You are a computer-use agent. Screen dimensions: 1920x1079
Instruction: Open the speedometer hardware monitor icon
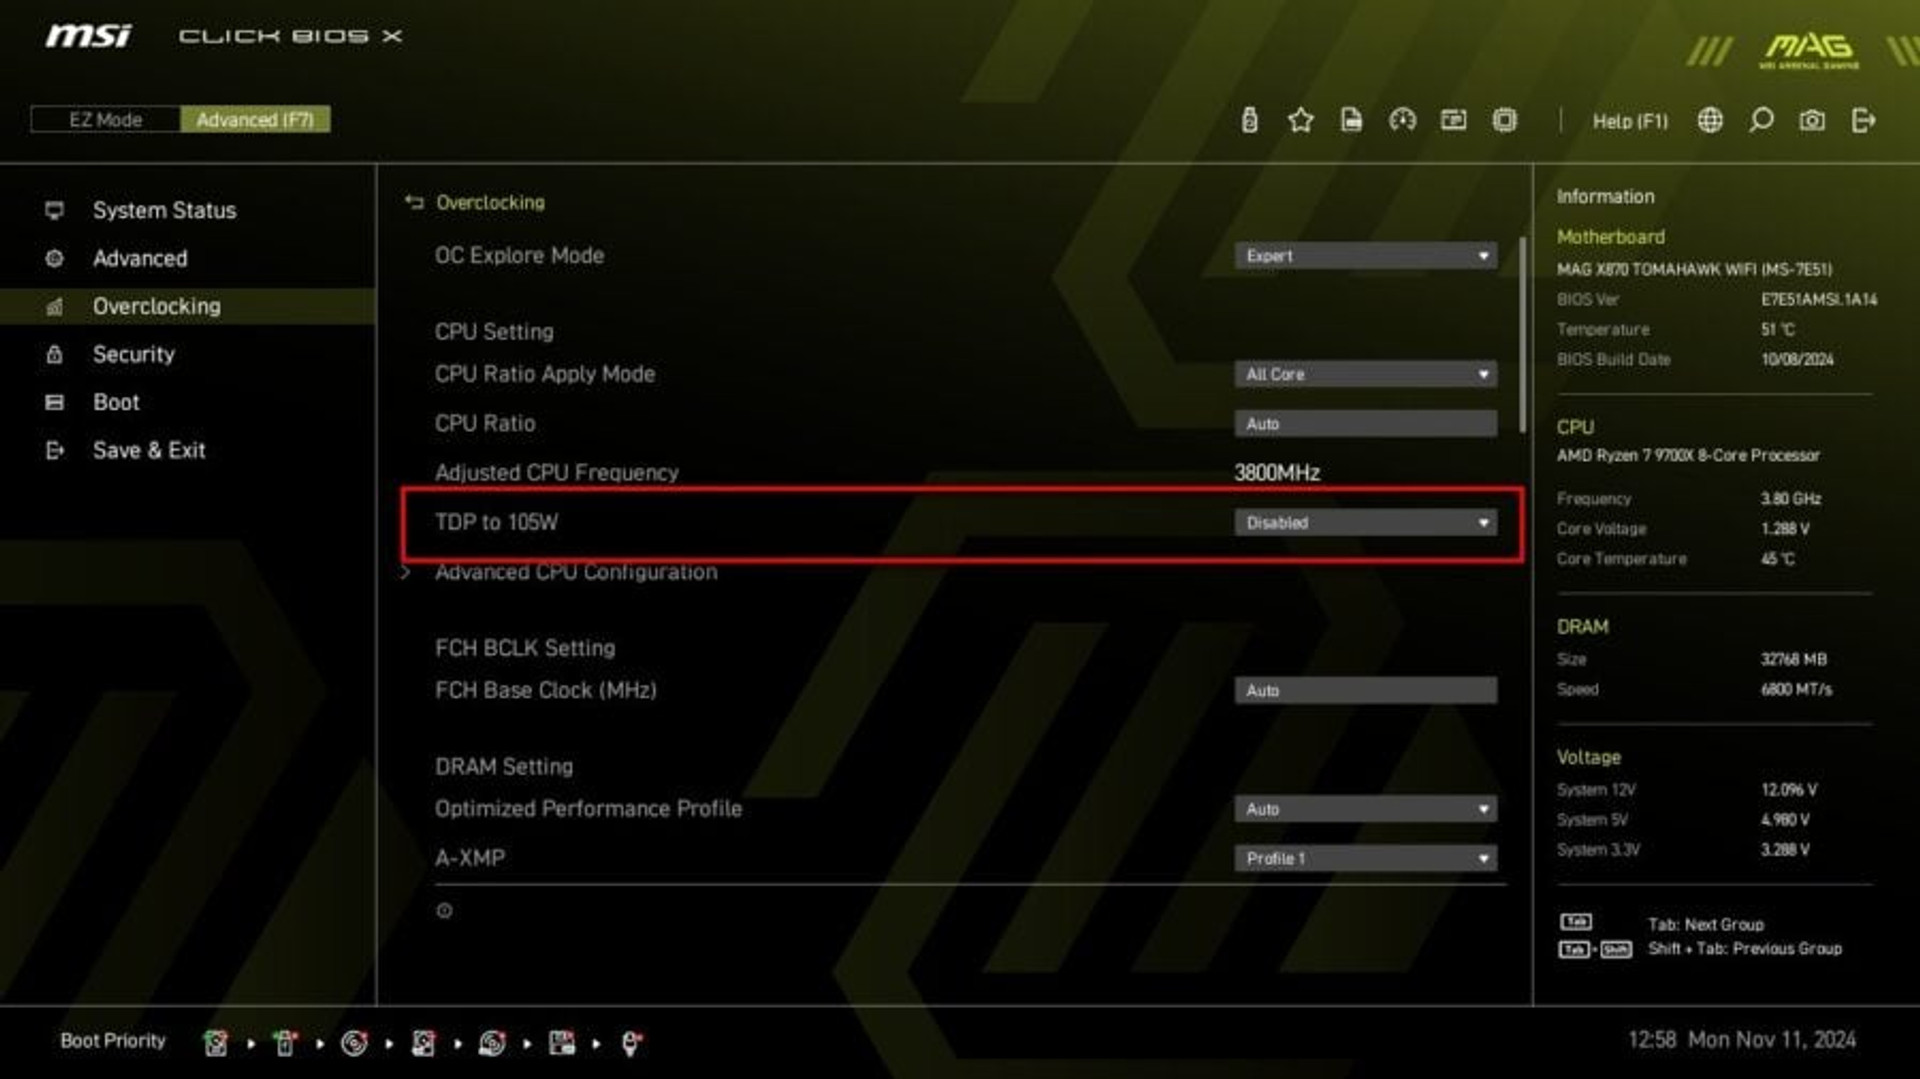coord(1402,121)
